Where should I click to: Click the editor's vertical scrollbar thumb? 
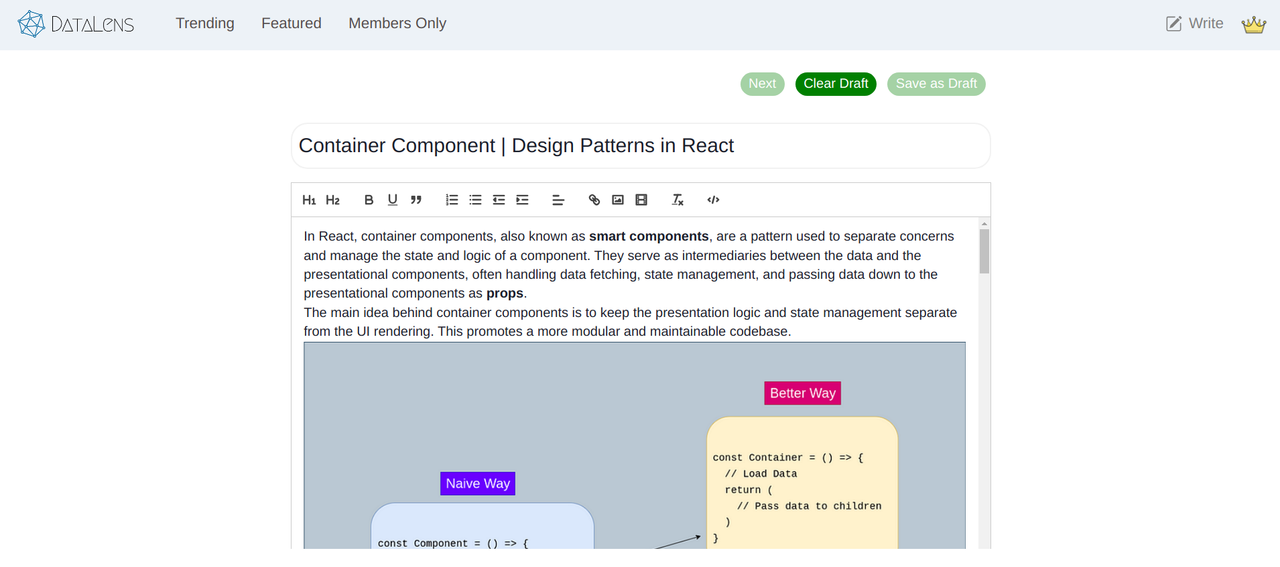click(x=984, y=251)
